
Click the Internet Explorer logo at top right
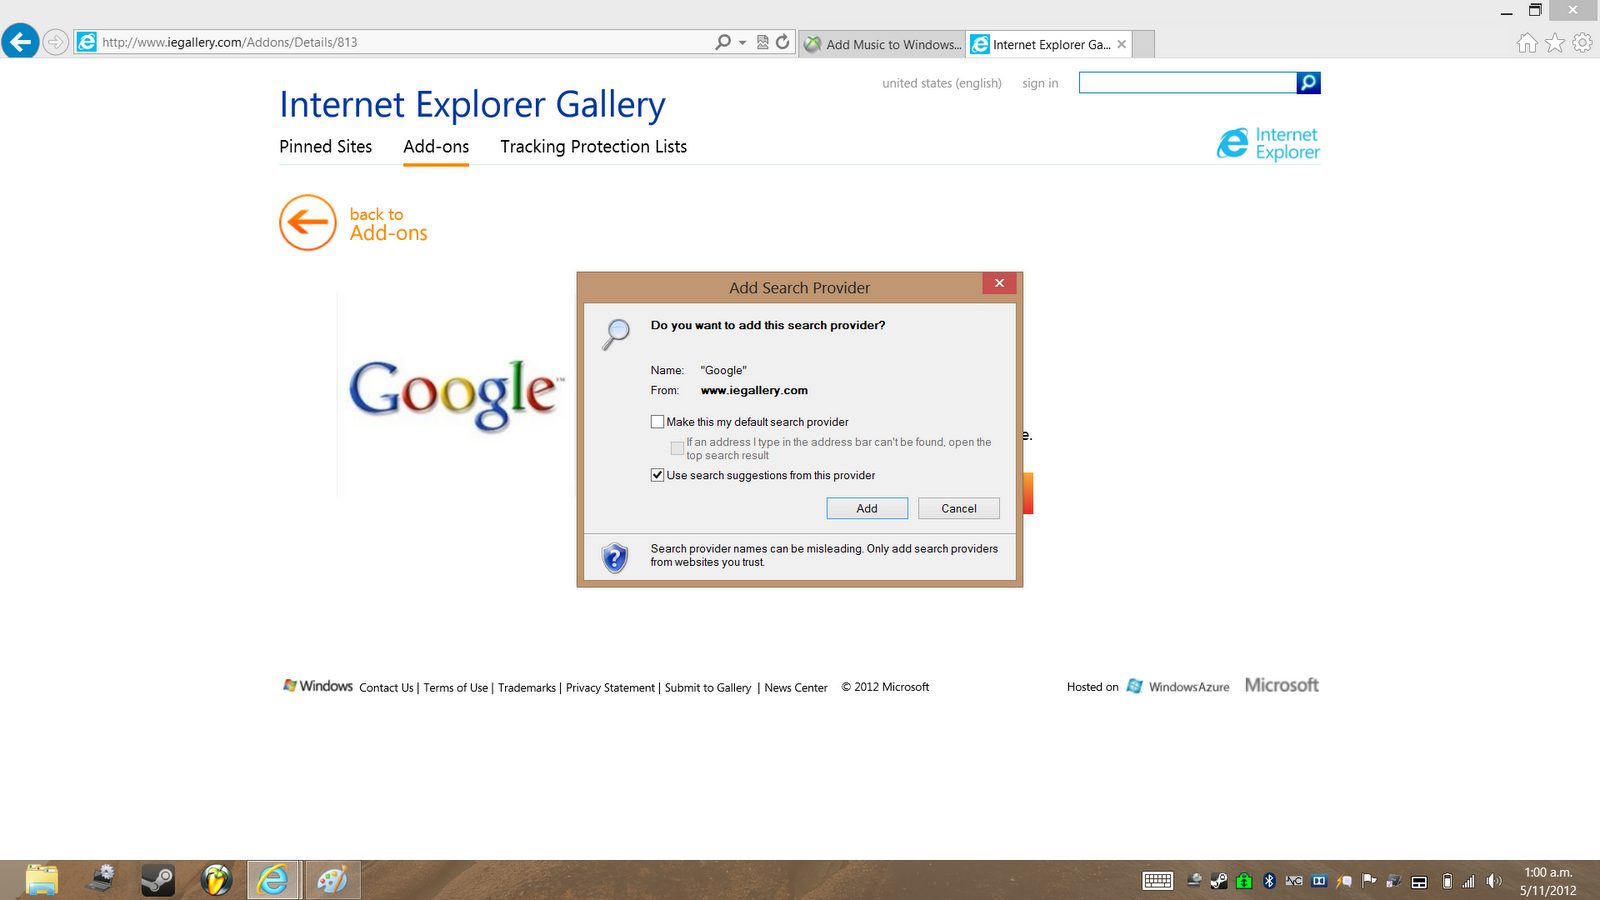1267,142
